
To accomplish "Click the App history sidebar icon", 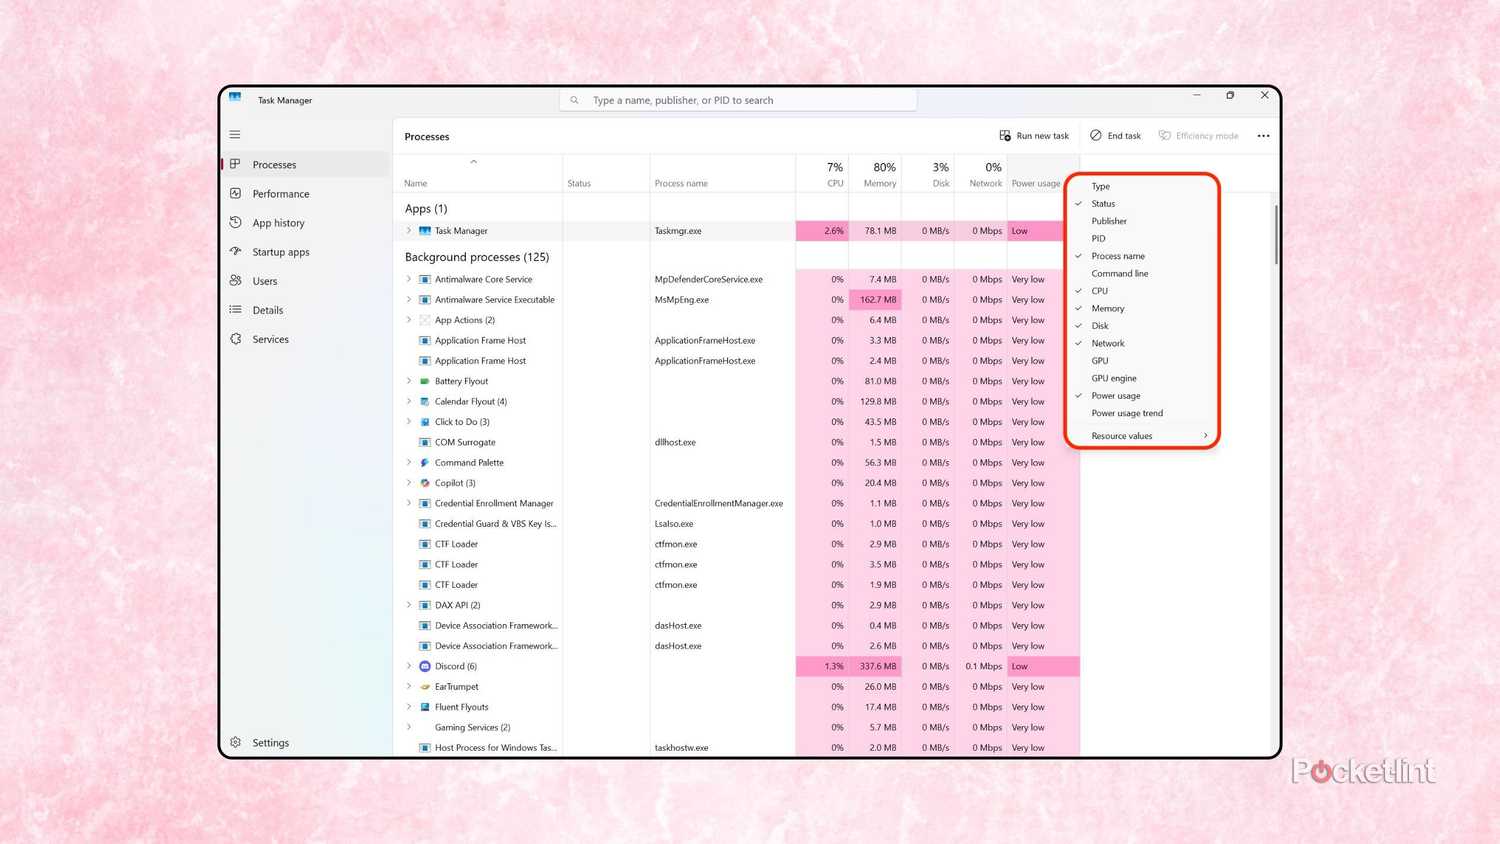I will coord(236,222).
